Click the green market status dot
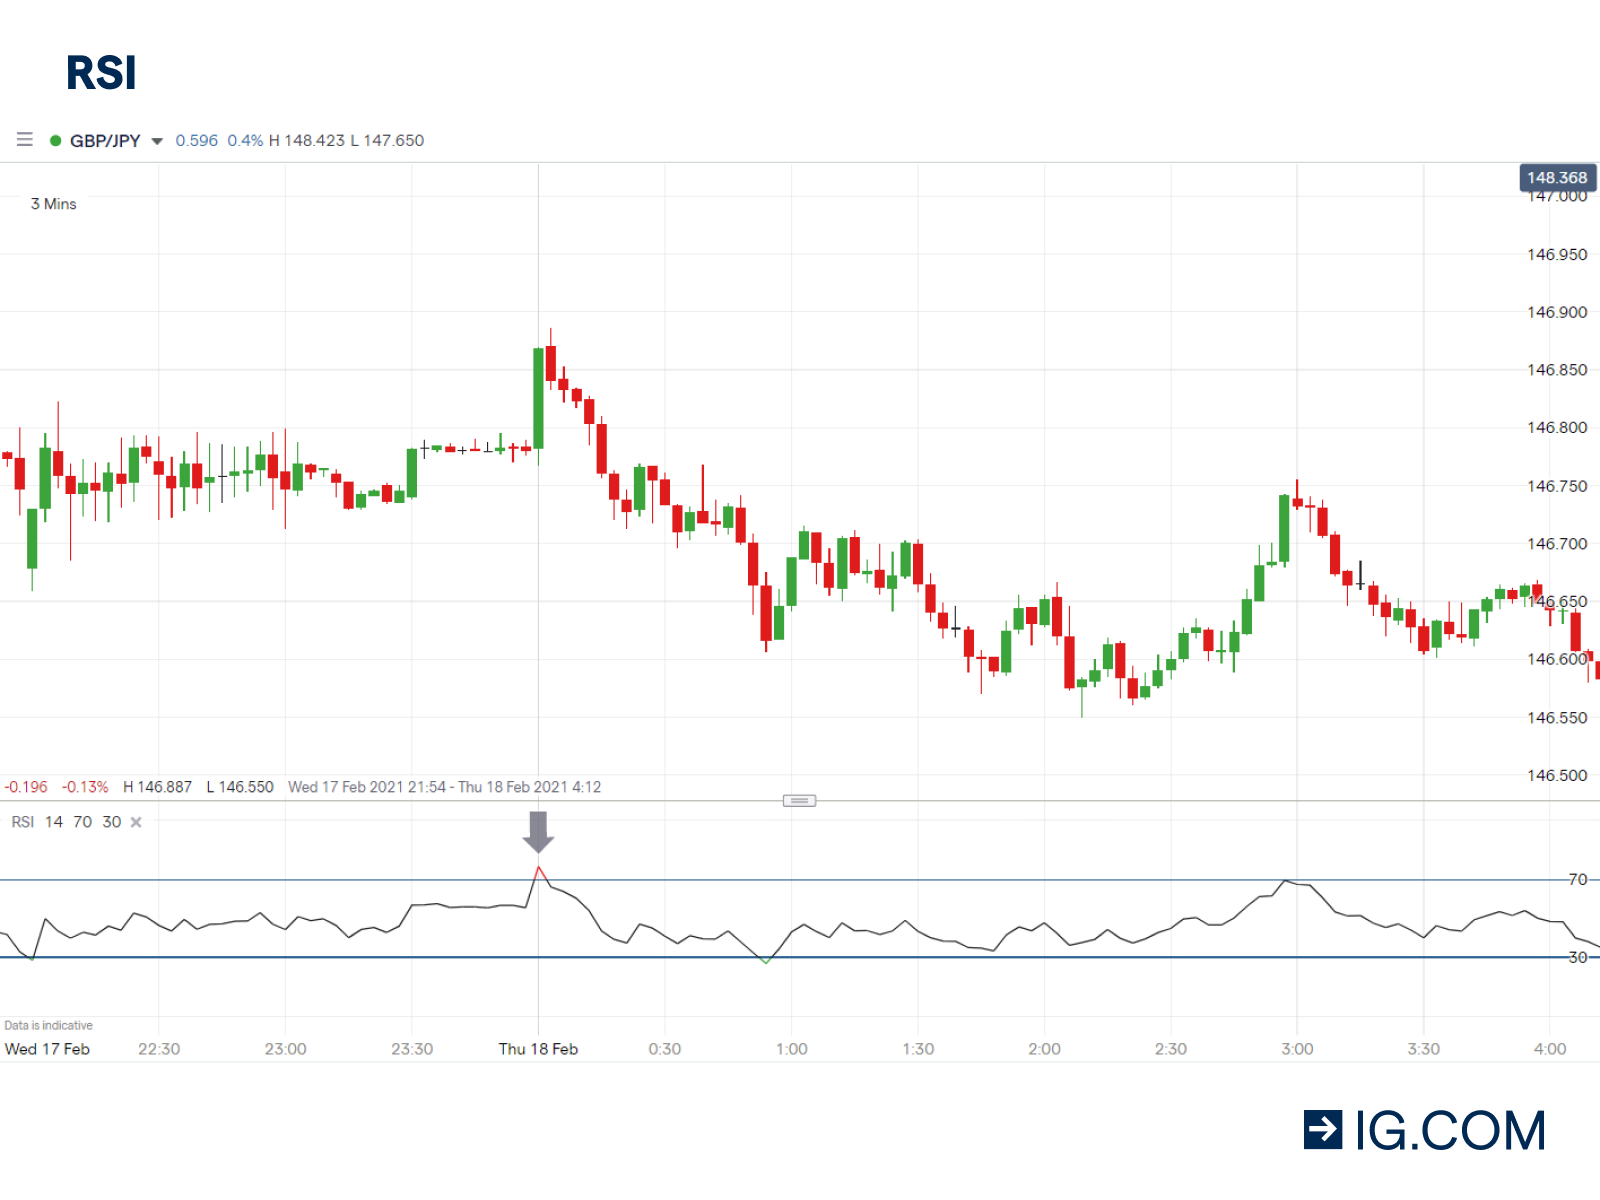This screenshot has height=1200, width=1600. point(56,140)
